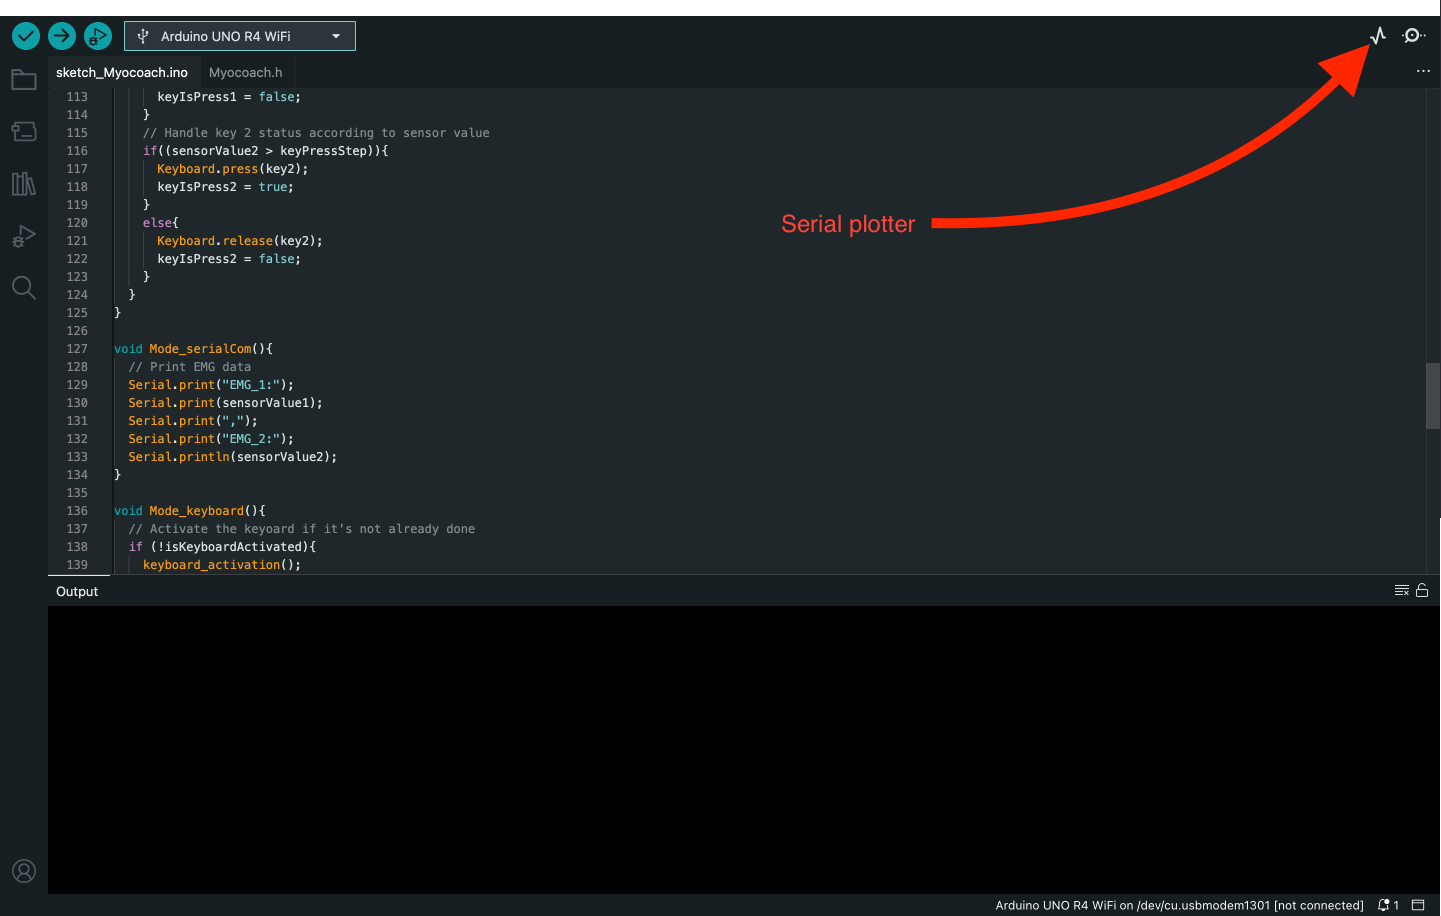Start debugging with the Debug toolbar button
This screenshot has width=1441, height=916.
[98, 36]
